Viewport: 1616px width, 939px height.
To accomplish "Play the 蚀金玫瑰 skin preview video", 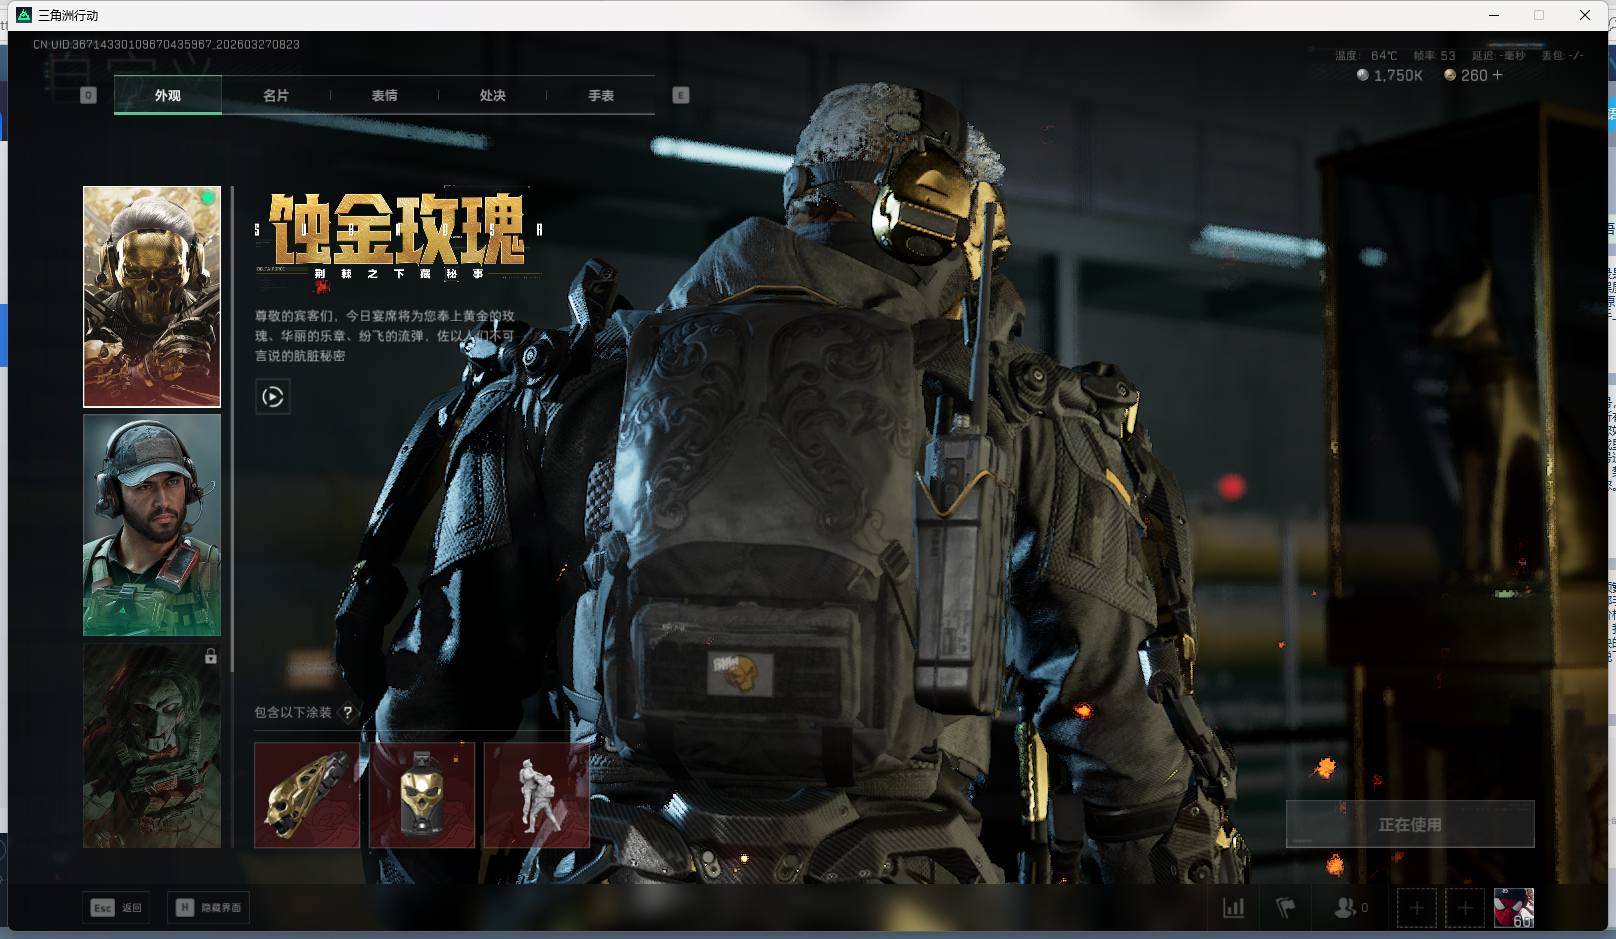I will point(273,397).
